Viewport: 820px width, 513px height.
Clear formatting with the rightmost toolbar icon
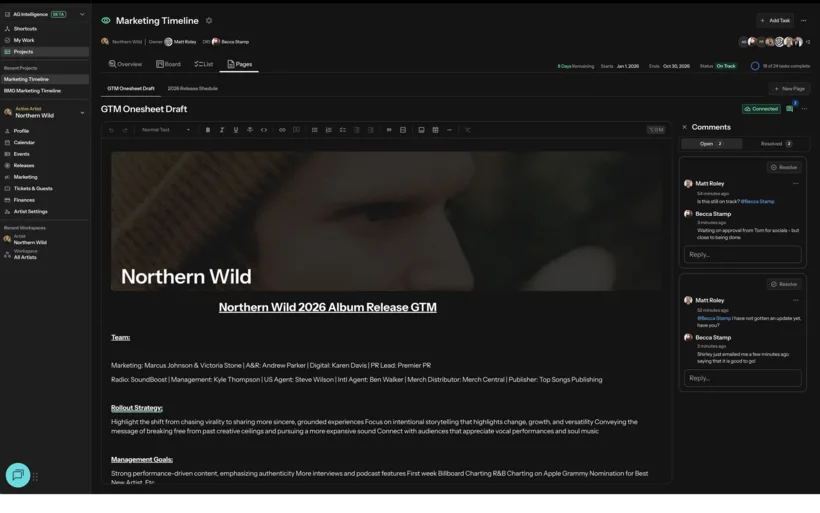click(468, 130)
